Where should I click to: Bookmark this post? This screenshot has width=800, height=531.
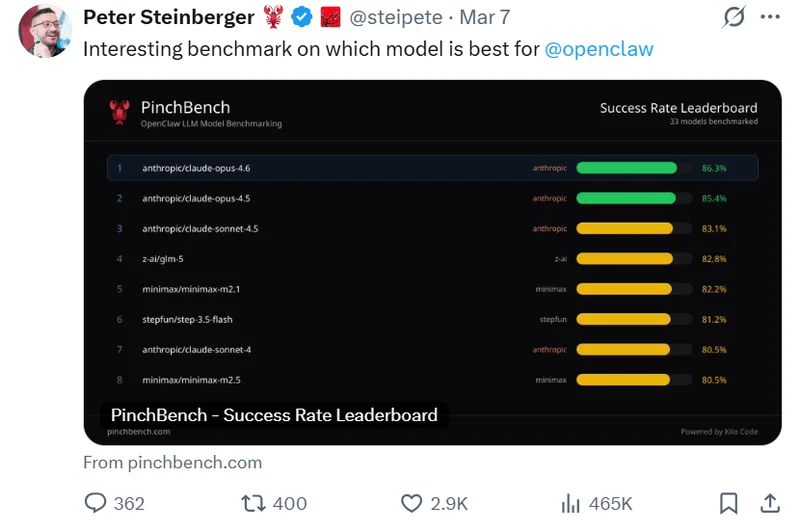[729, 503]
